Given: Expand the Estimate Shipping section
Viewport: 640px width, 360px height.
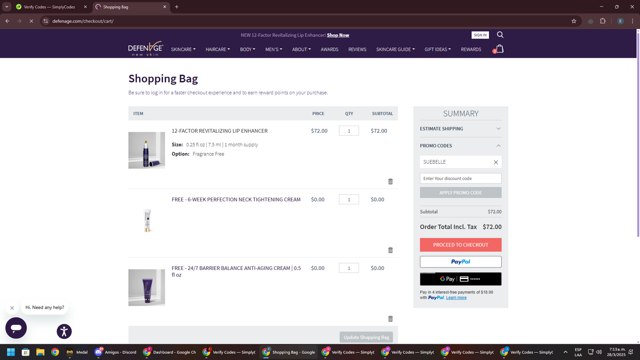Looking at the screenshot, I should tap(460, 129).
